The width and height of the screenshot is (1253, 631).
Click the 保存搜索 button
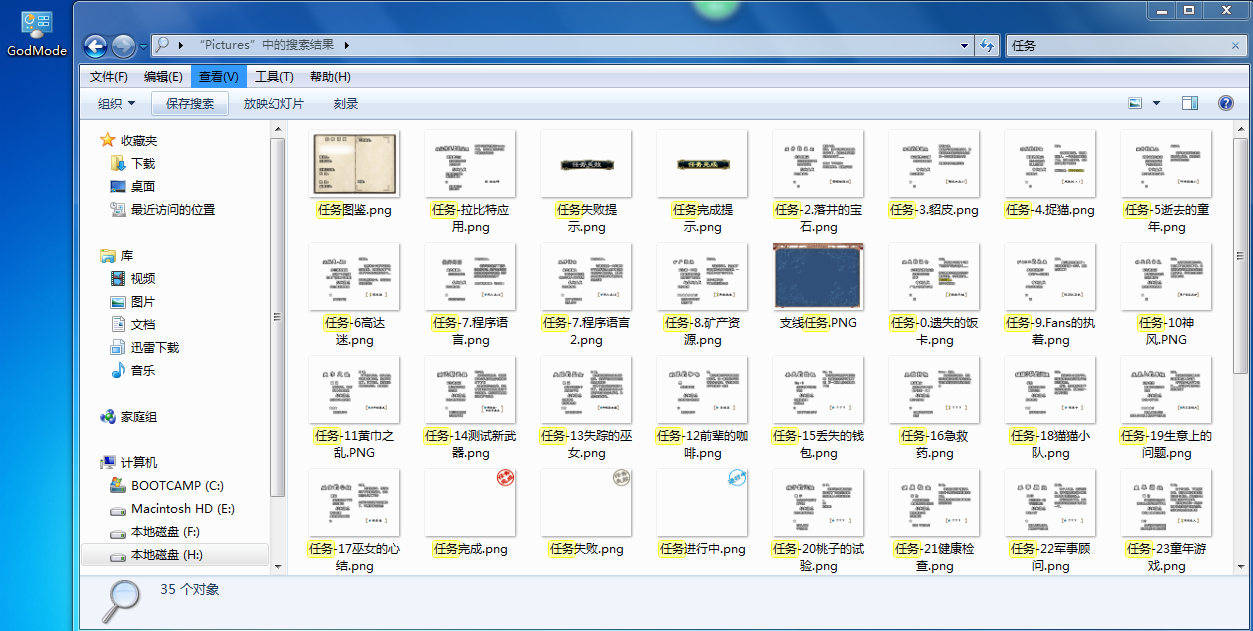[190, 103]
